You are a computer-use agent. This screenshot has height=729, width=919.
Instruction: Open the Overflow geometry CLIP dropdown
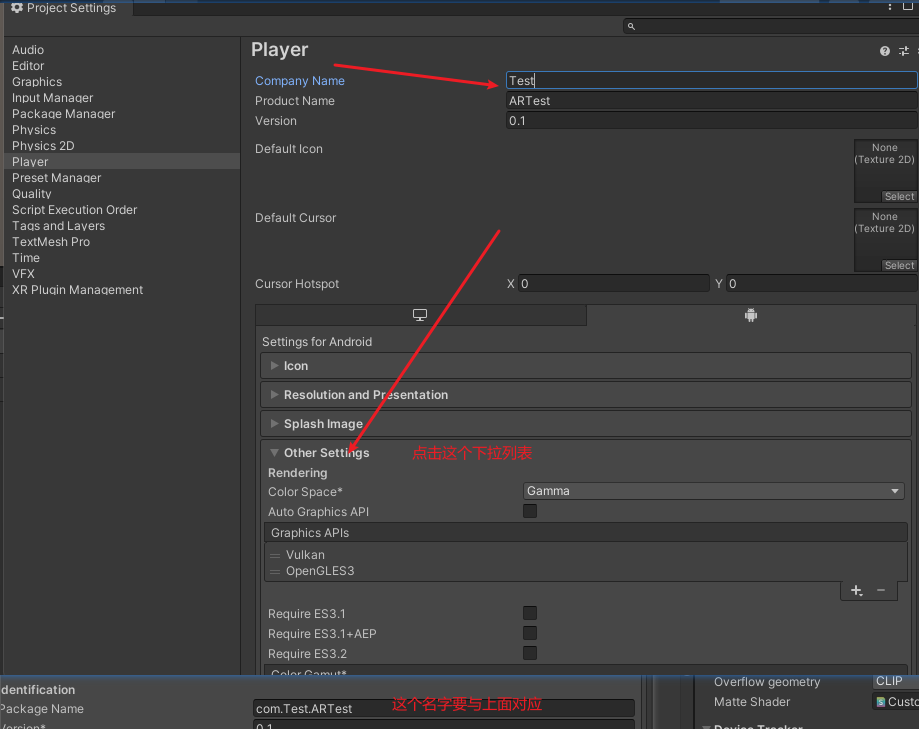click(x=896, y=681)
